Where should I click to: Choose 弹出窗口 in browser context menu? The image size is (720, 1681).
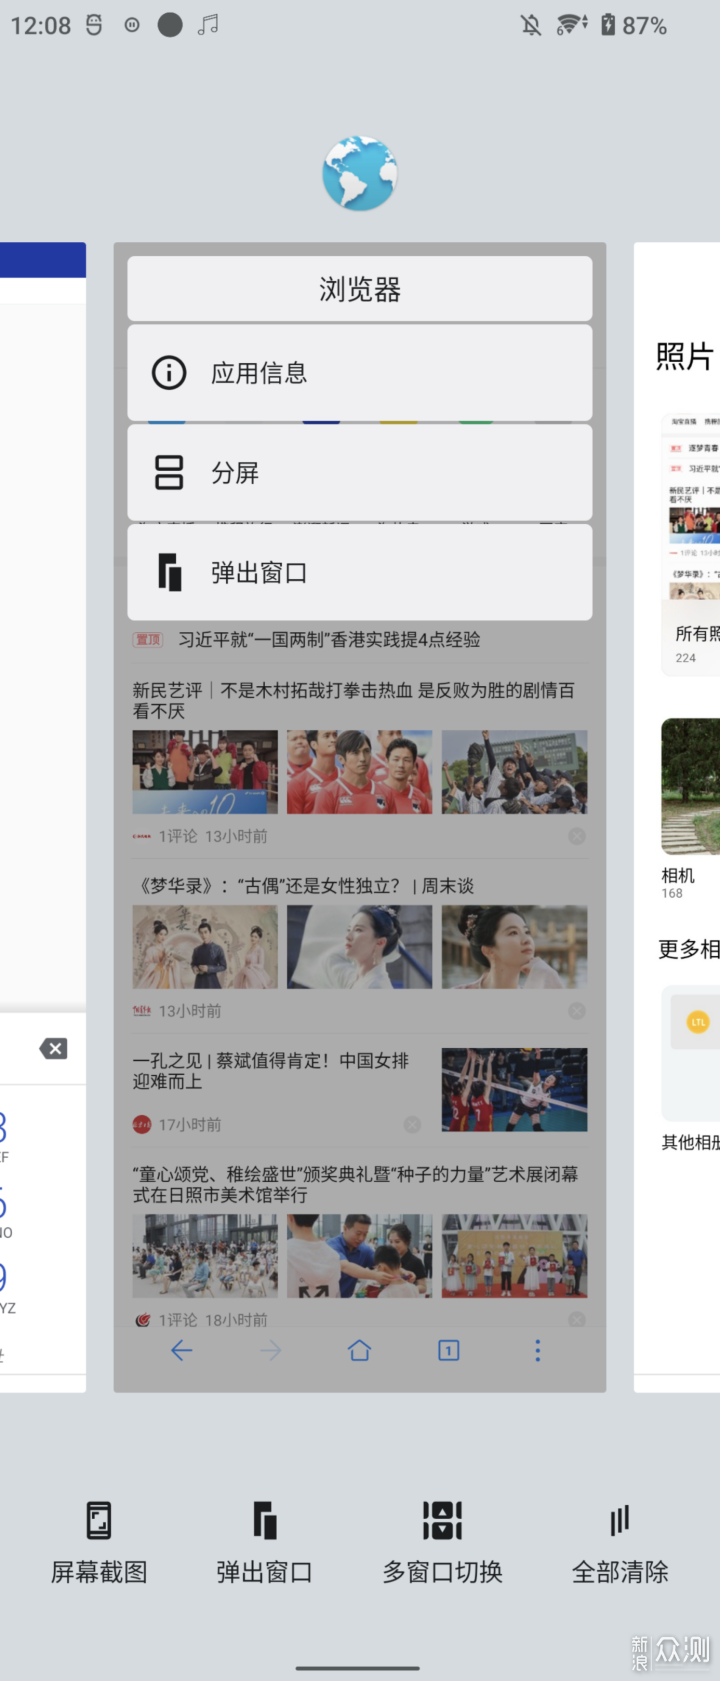(x=360, y=573)
